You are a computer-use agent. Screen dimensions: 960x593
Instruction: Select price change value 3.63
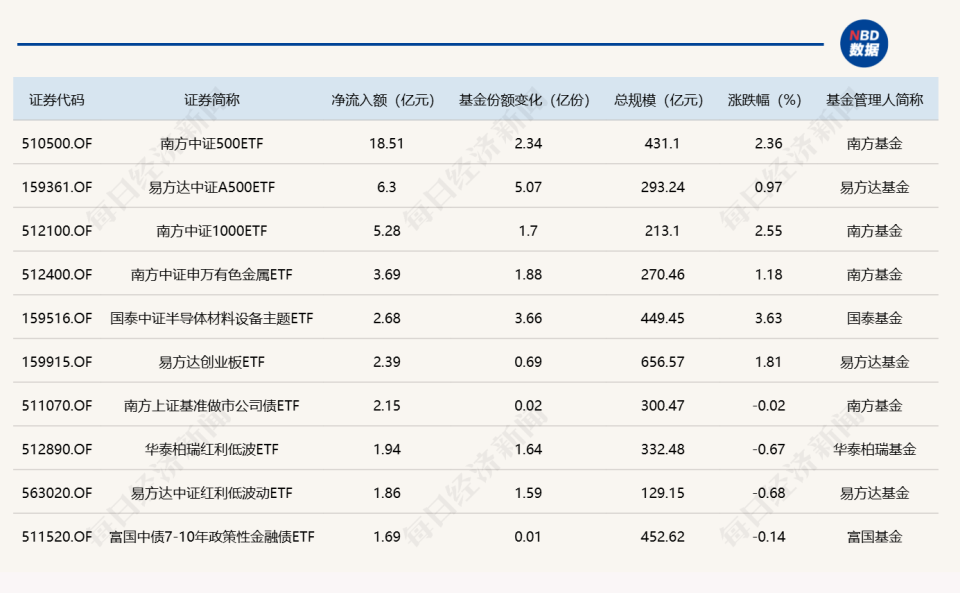768,318
